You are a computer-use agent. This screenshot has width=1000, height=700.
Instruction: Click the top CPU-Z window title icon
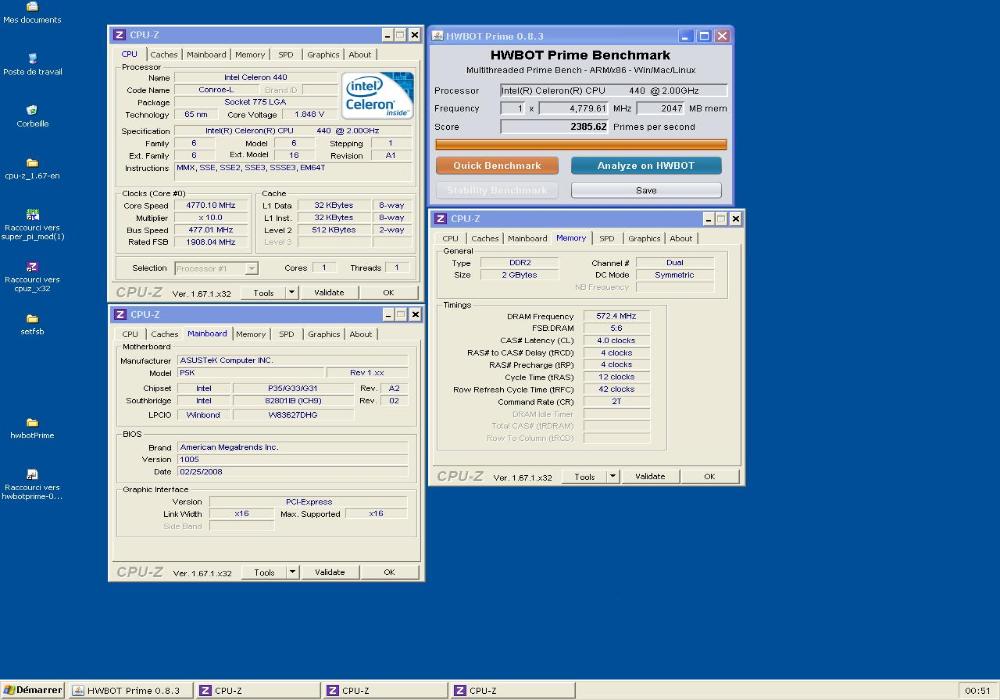[x=119, y=35]
